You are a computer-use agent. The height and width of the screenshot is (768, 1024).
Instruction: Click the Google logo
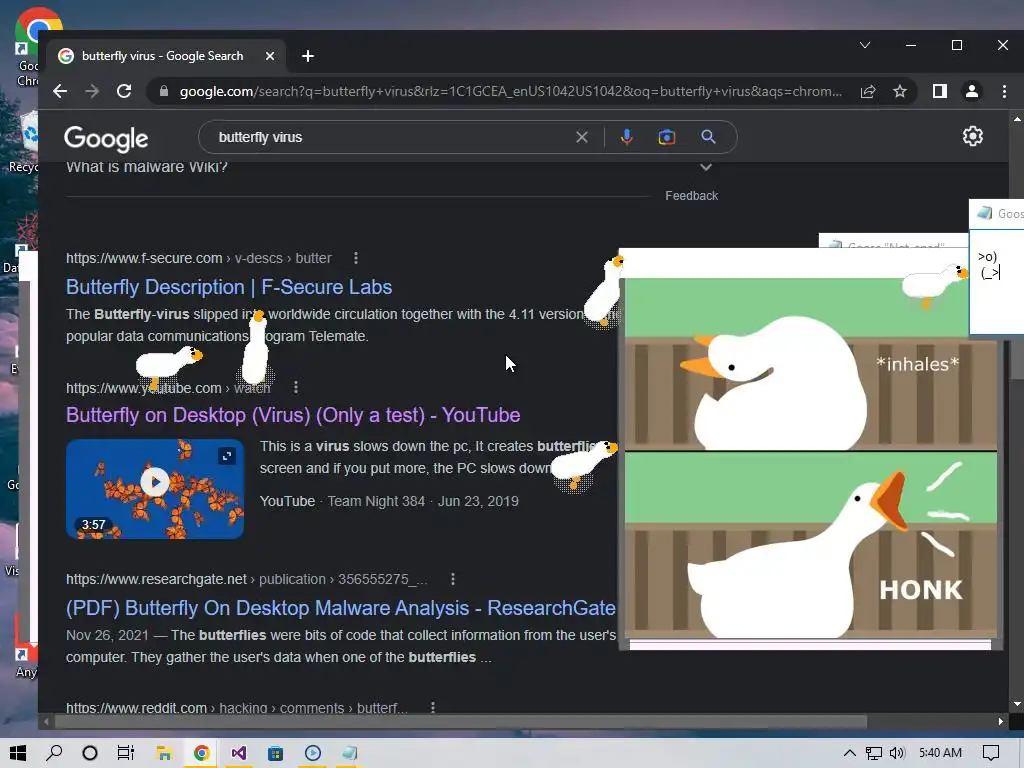click(106, 138)
